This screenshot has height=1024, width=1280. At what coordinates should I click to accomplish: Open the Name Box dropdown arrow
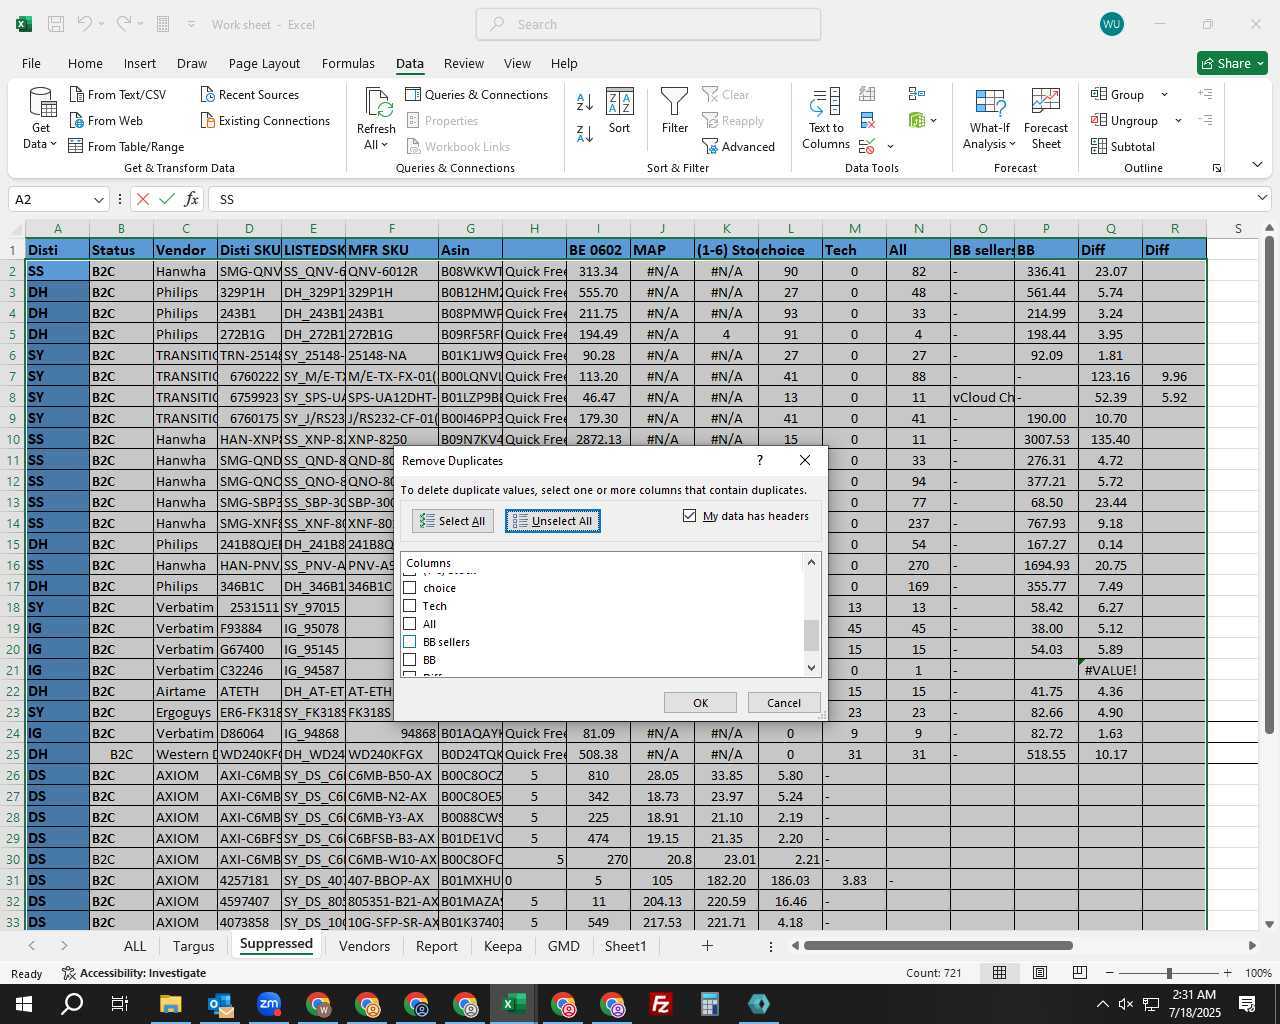98,199
